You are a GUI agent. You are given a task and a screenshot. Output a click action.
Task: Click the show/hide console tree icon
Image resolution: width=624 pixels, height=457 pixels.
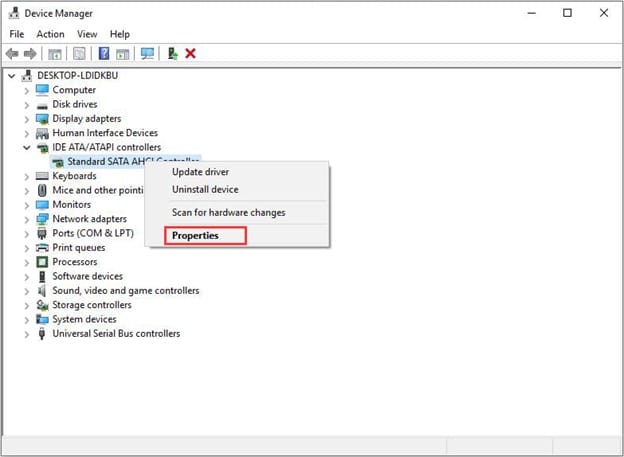[55, 54]
